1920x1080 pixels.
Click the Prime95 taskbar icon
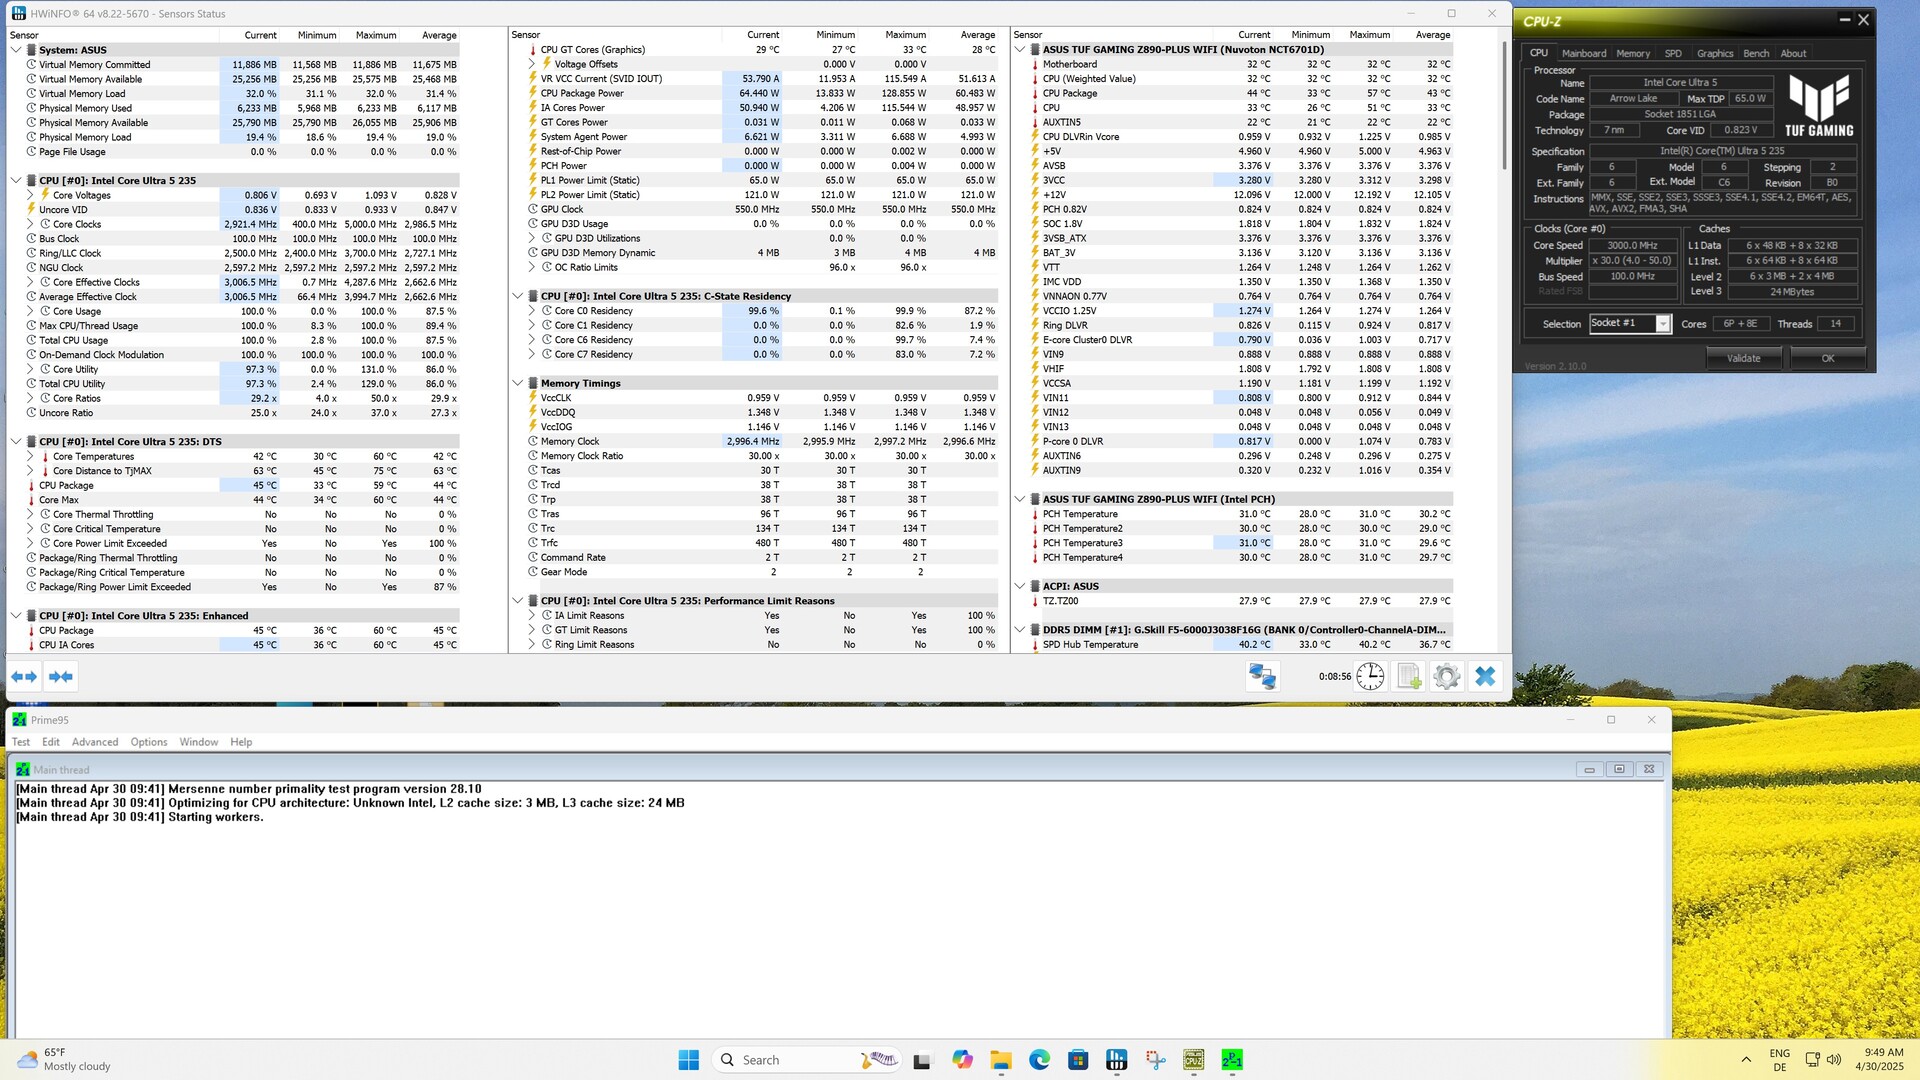(1232, 1060)
